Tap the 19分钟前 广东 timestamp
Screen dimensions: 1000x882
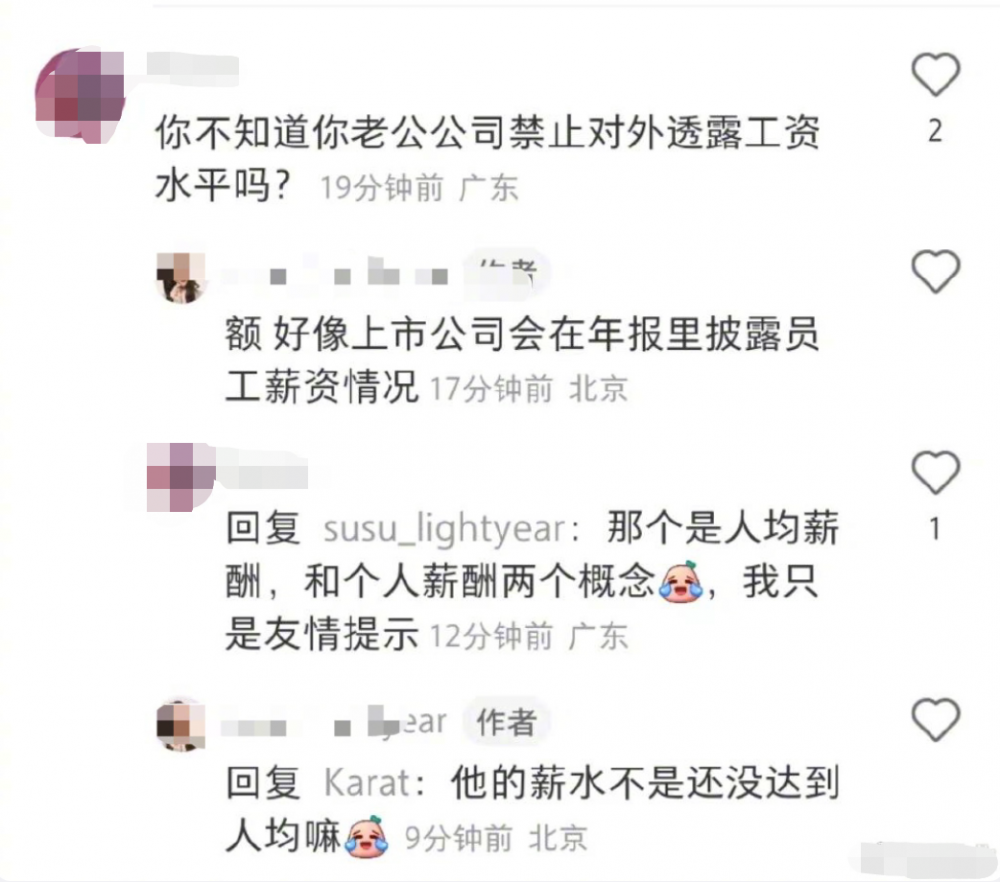(x=419, y=188)
